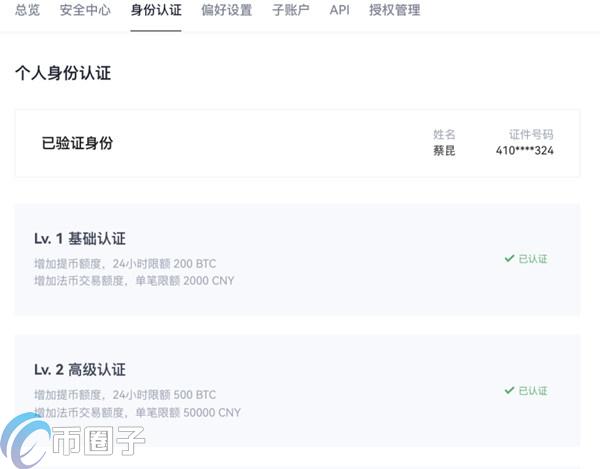This screenshot has height=469, width=600.
Task: Click the name value 蔡昆
Action: (444, 152)
